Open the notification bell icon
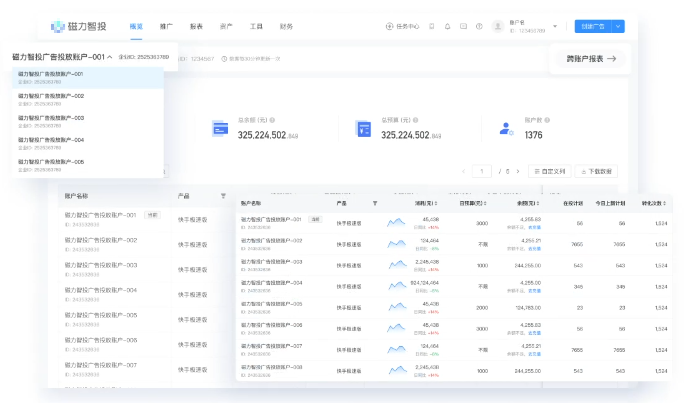The width and height of the screenshot is (684, 403). point(447,26)
